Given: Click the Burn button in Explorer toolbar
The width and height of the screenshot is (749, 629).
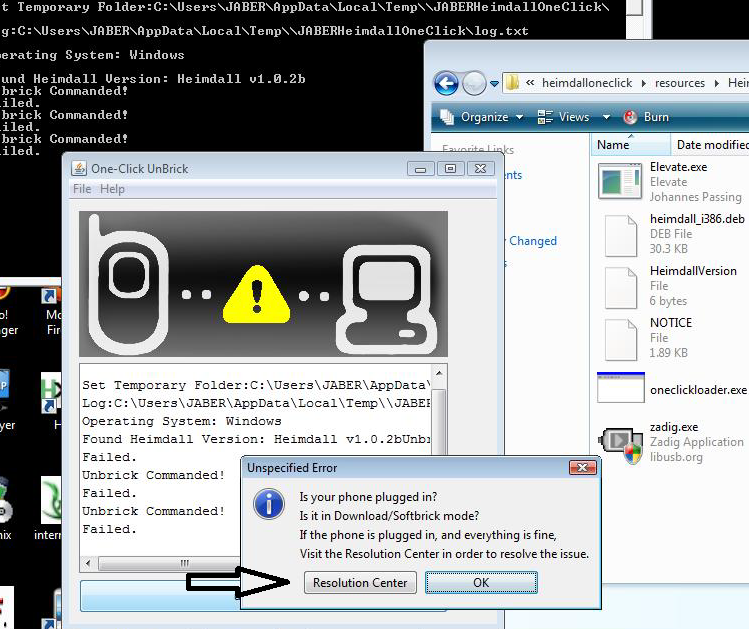Looking at the screenshot, I should click(x=646, y=117).
